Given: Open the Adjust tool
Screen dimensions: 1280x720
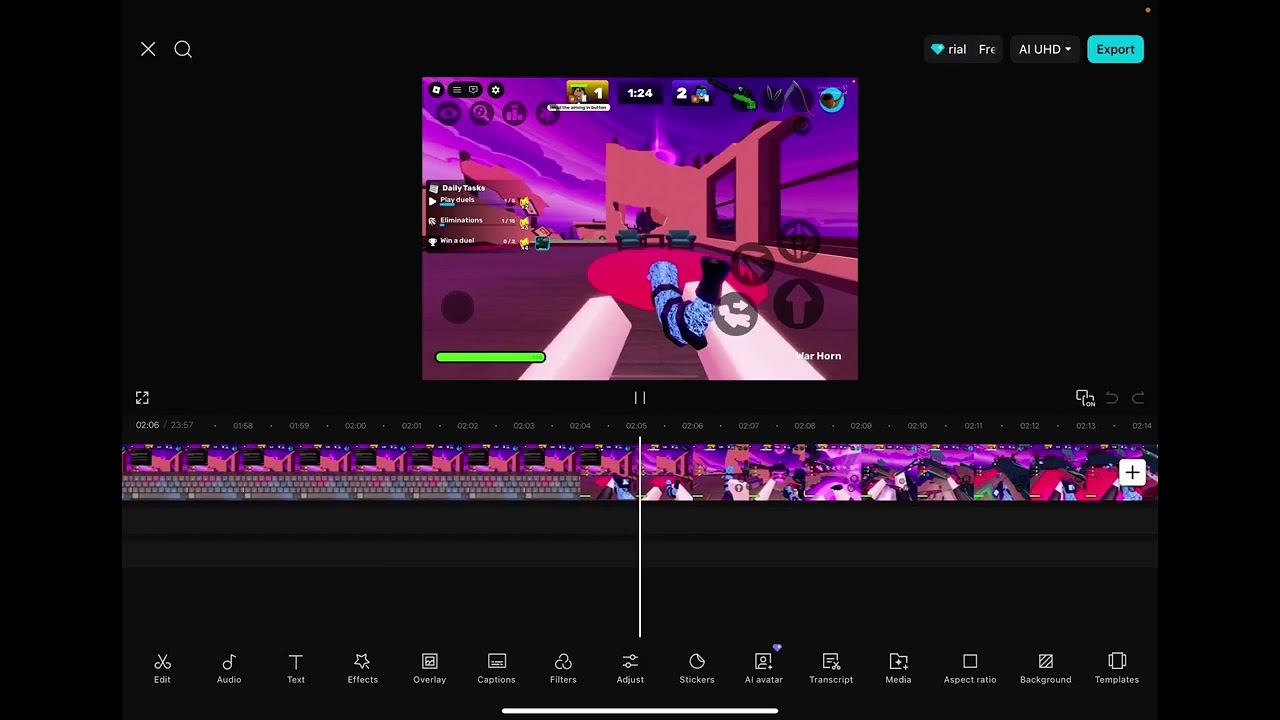Looking at the screenshot, I should [630, 668].
